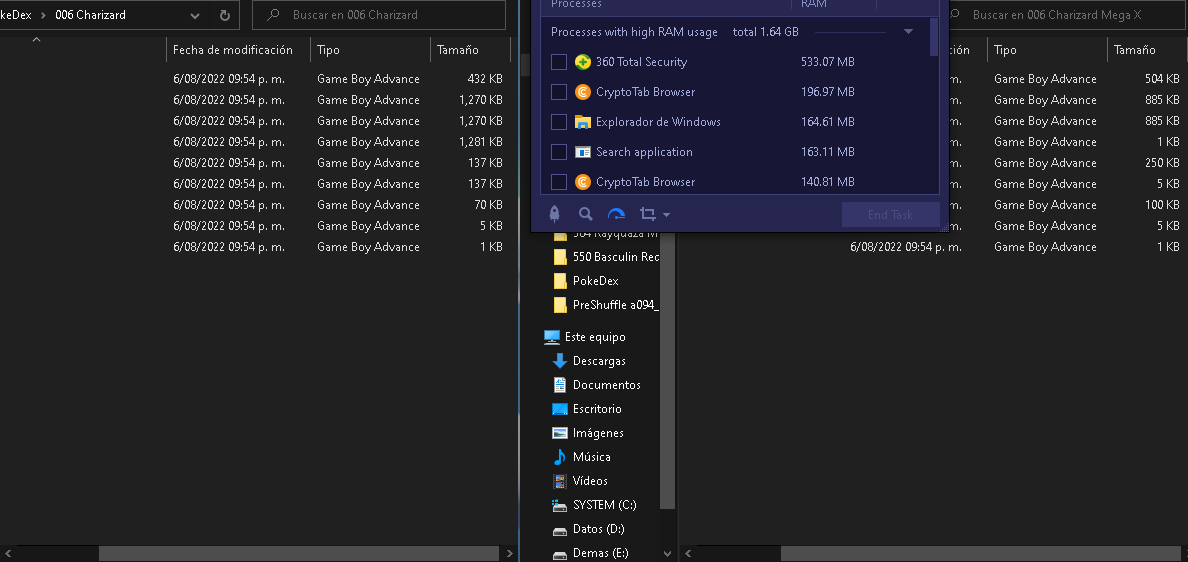Refresh the 006 Charizard folder view

coord(224,15)
